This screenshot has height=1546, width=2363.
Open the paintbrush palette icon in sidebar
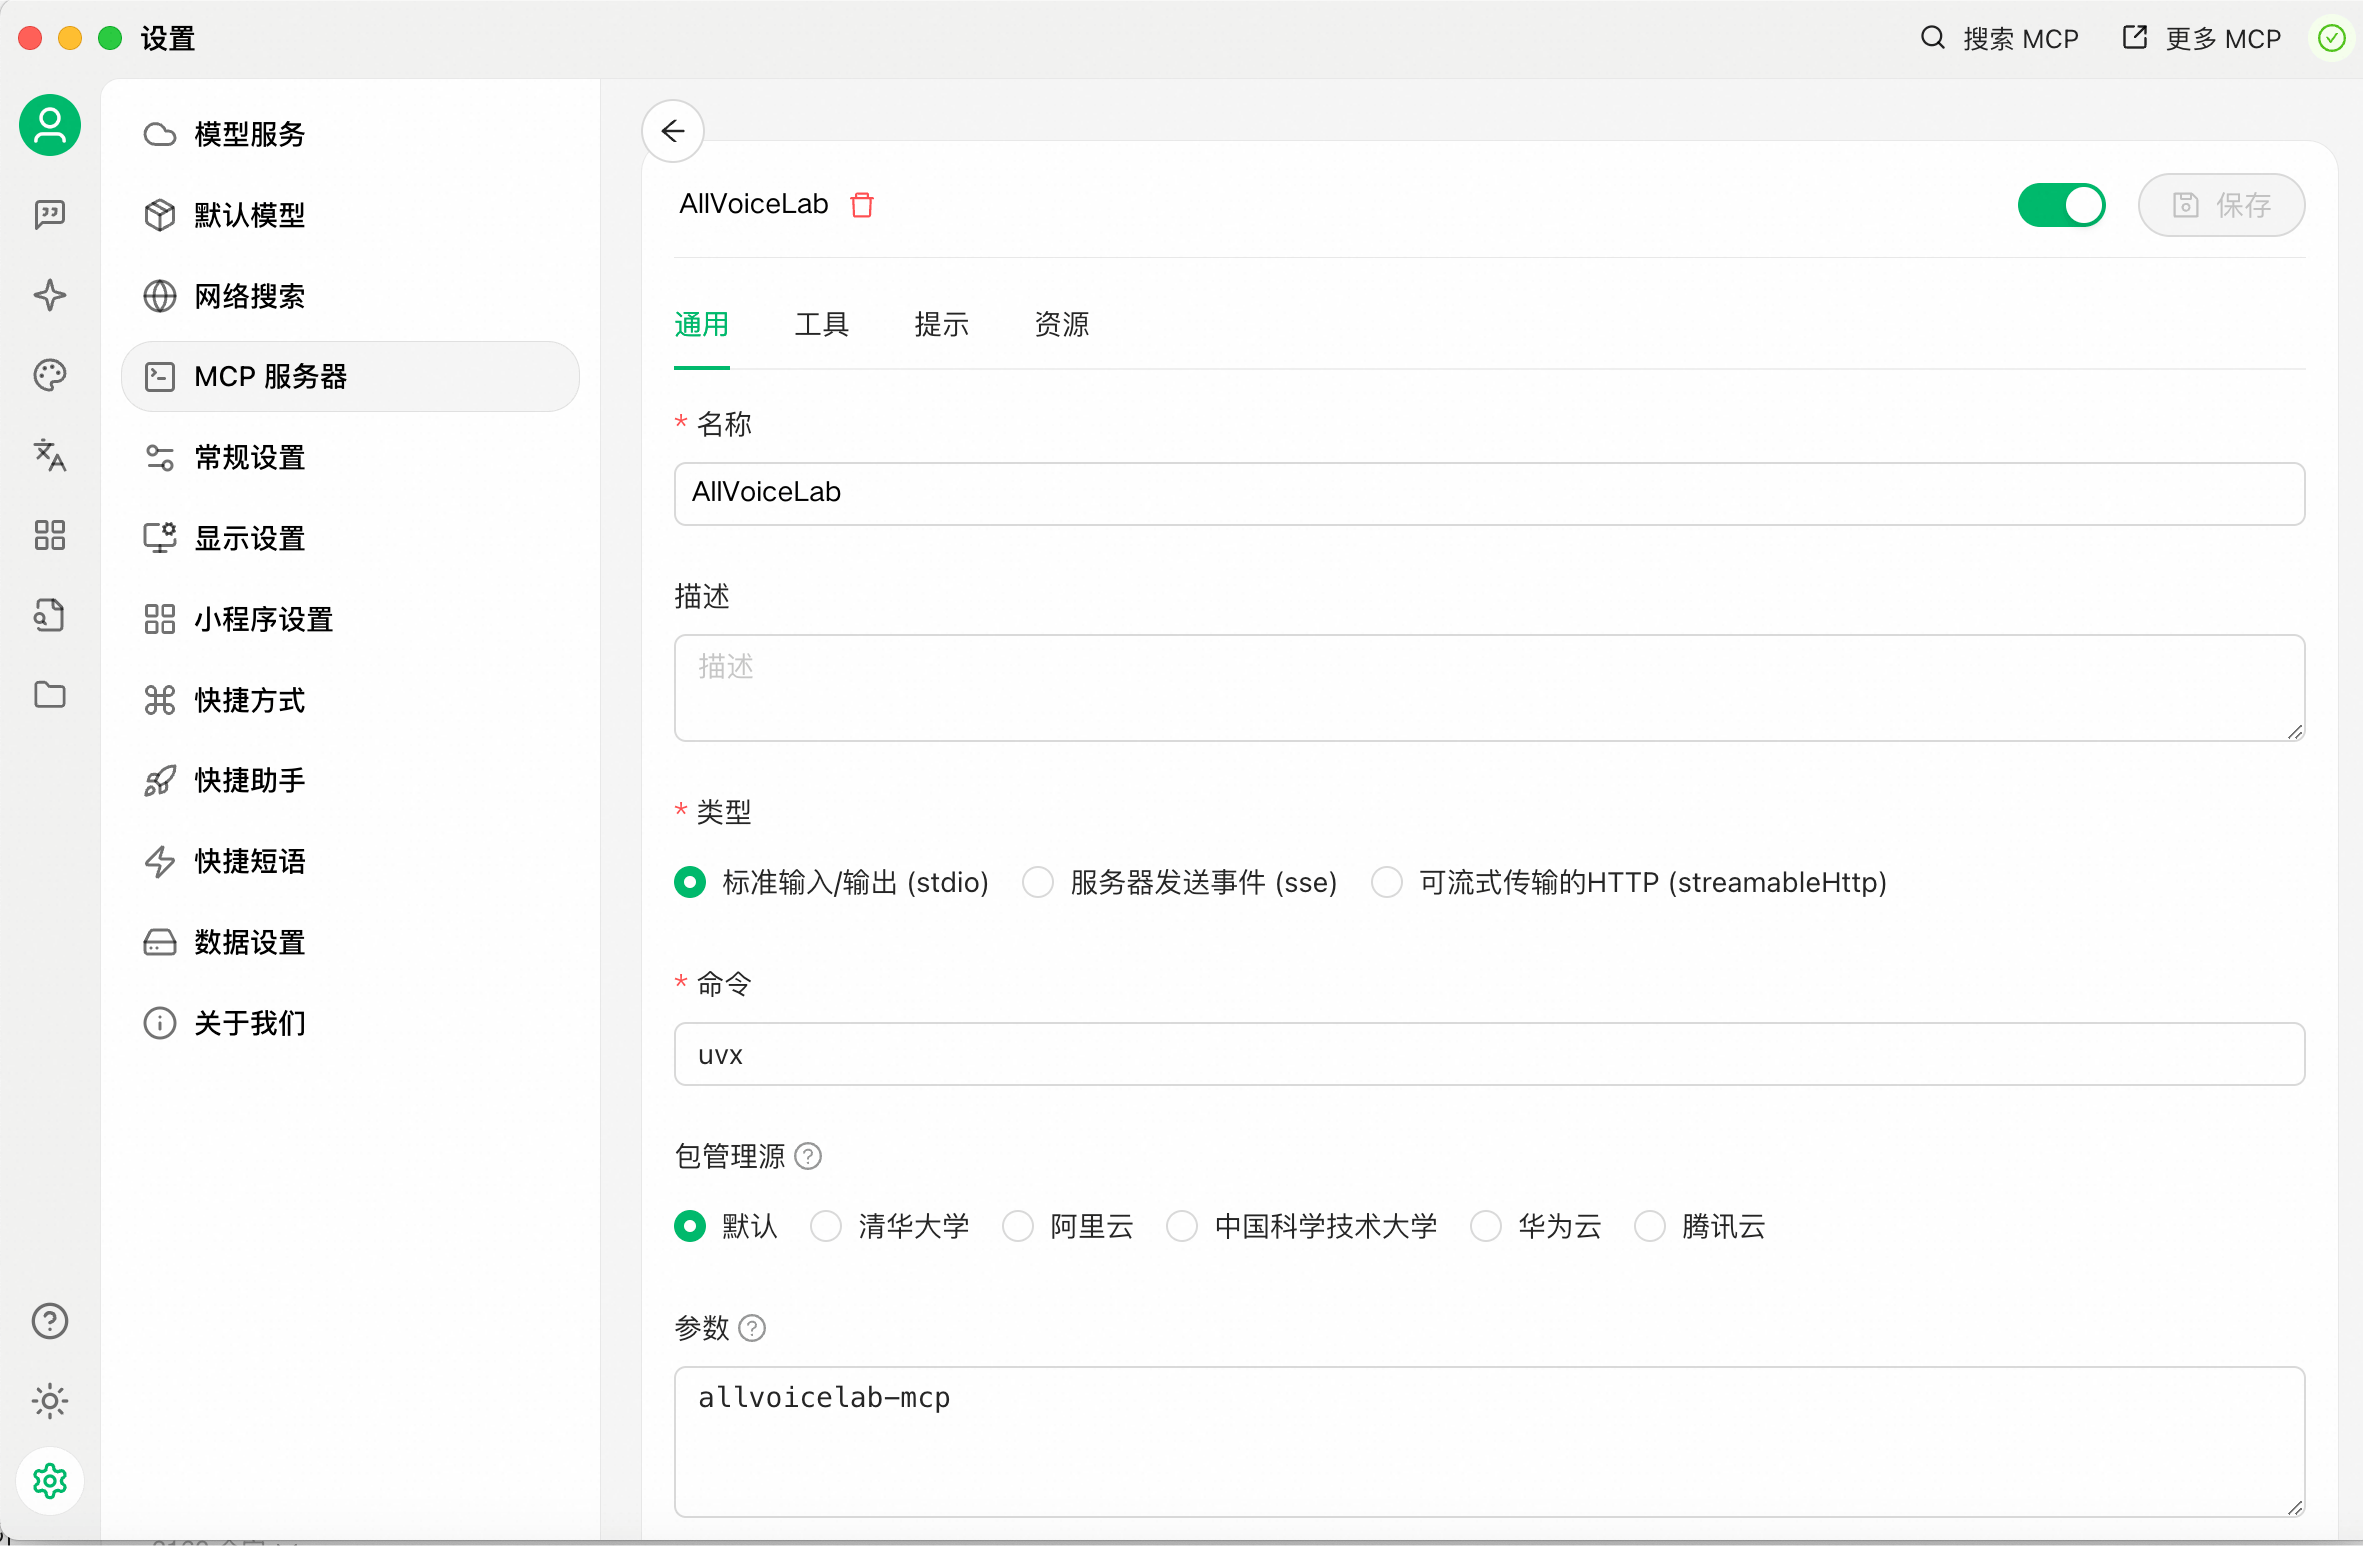(49, 375)
